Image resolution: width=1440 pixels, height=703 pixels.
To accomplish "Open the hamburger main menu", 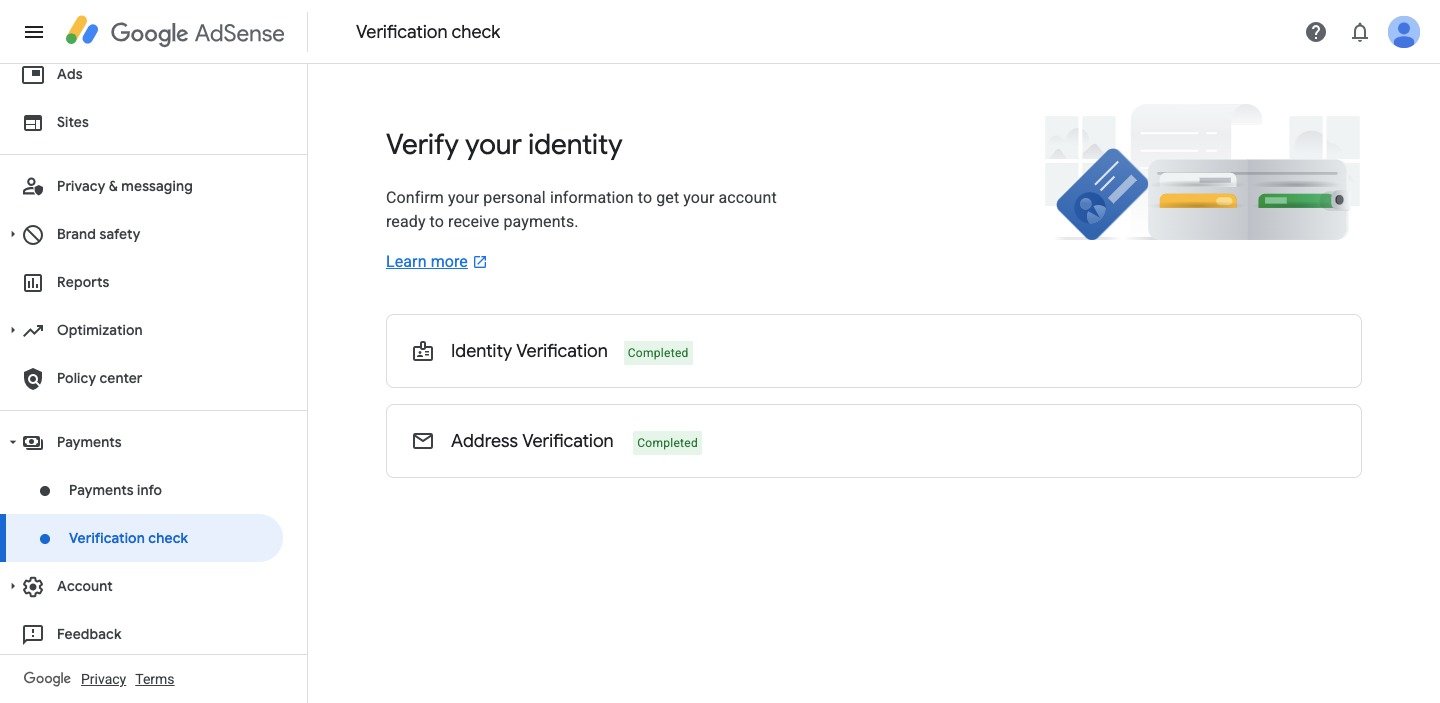I will (33, 32).
